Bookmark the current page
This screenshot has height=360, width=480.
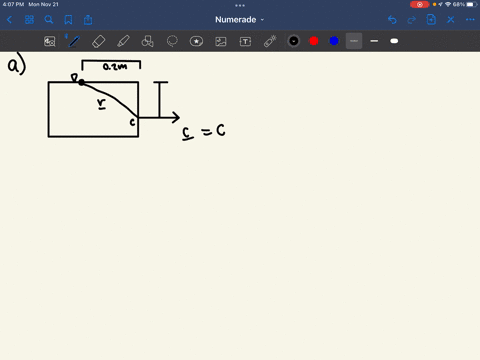pos(68,20)
